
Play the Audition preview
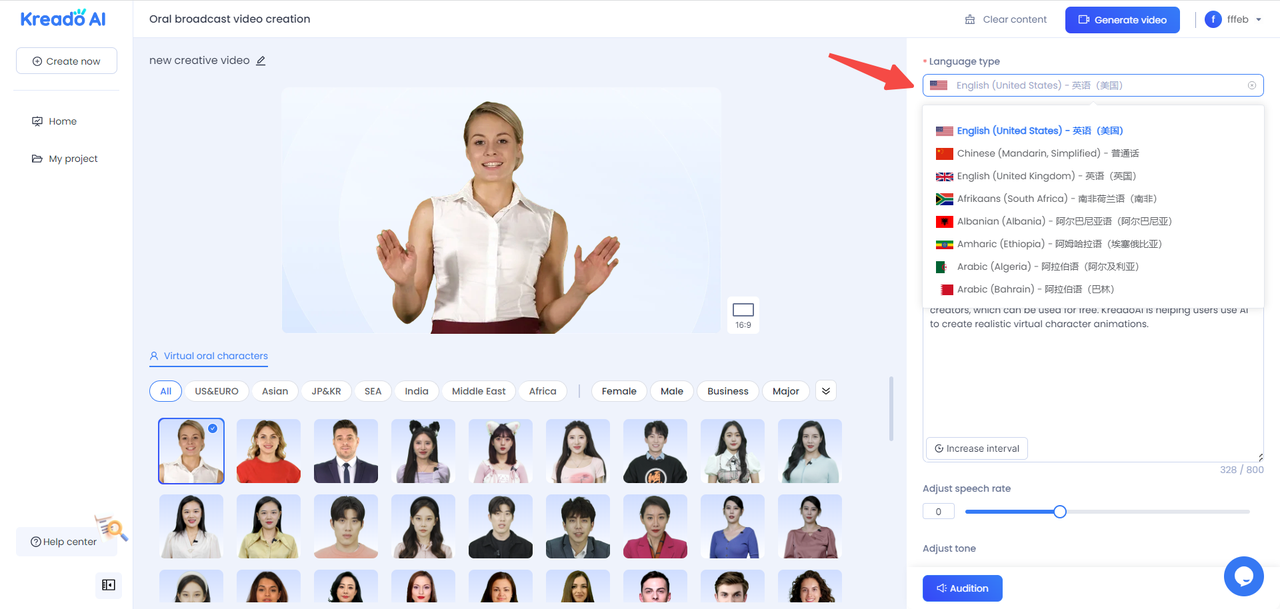[962, 588]
